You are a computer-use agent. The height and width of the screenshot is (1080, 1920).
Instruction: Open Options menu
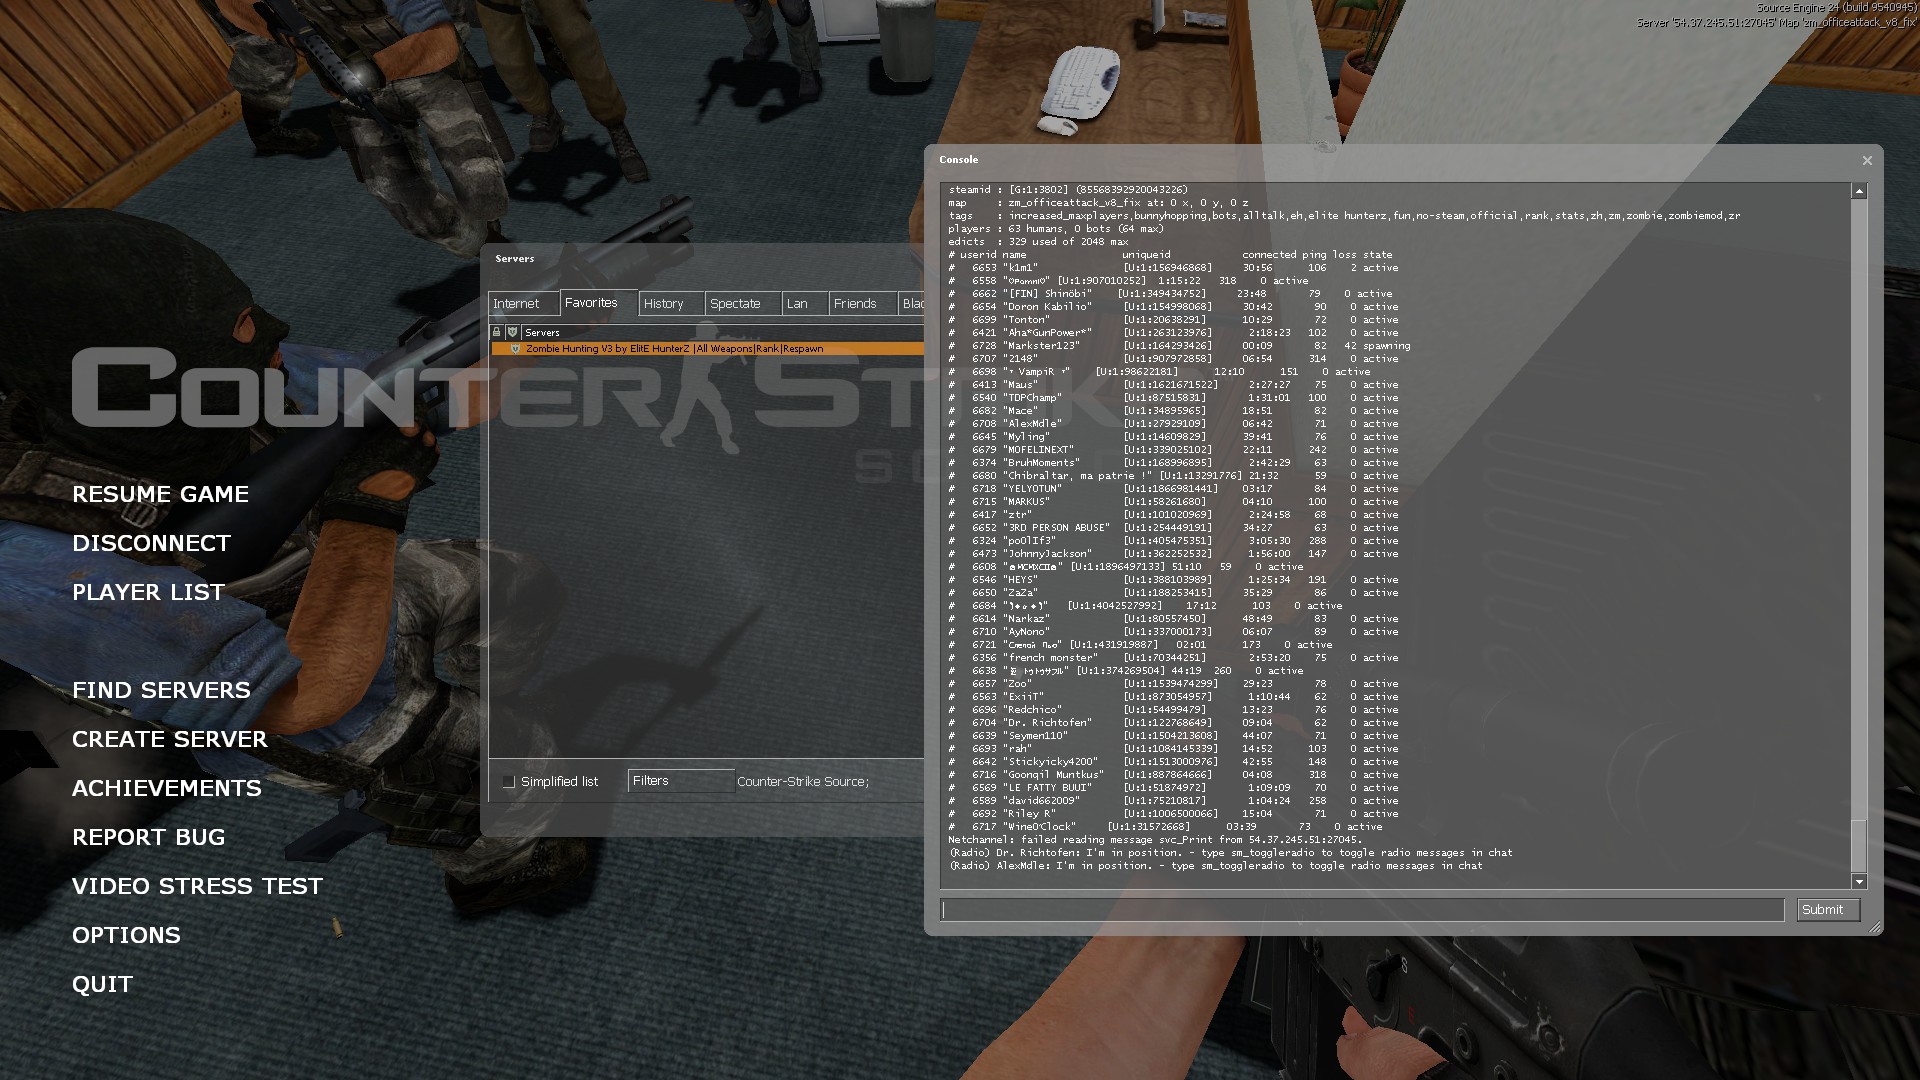(126, 935)
